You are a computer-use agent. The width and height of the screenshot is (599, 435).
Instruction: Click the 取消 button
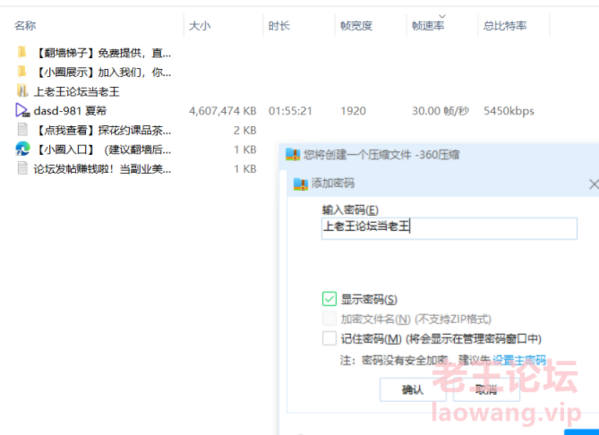coord(486,390)
